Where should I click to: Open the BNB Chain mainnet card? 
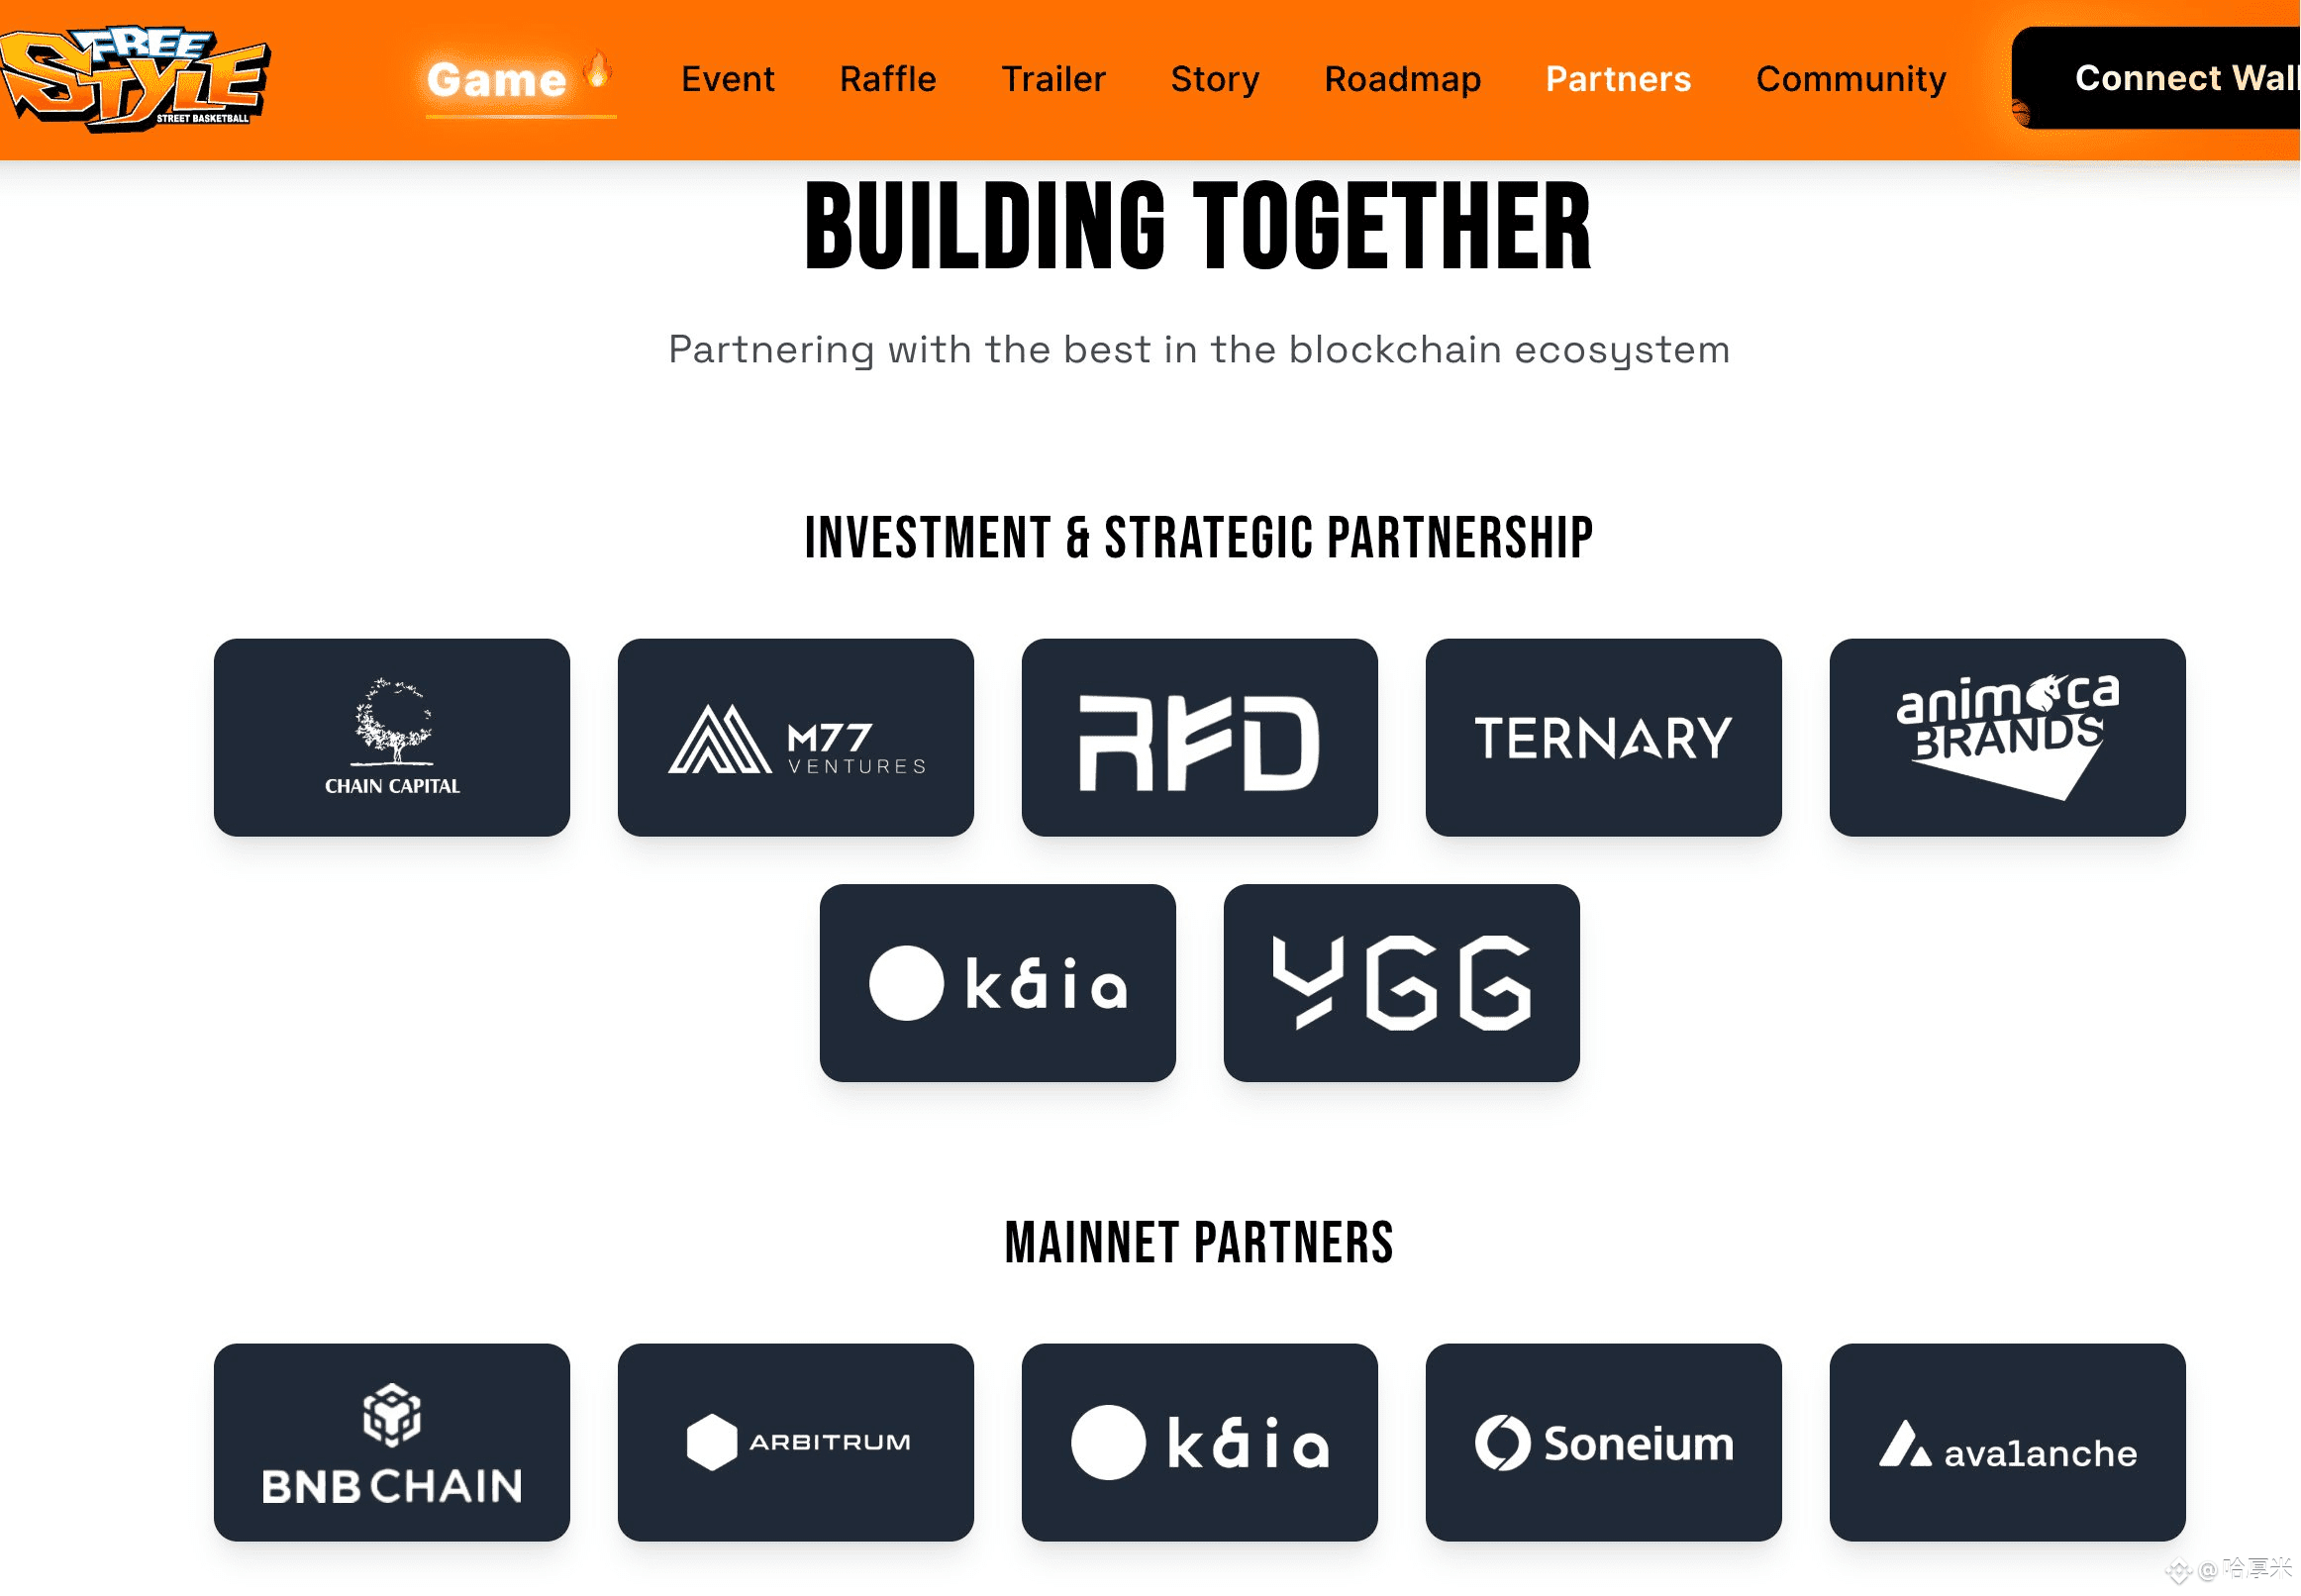[x=392, y=1443]
